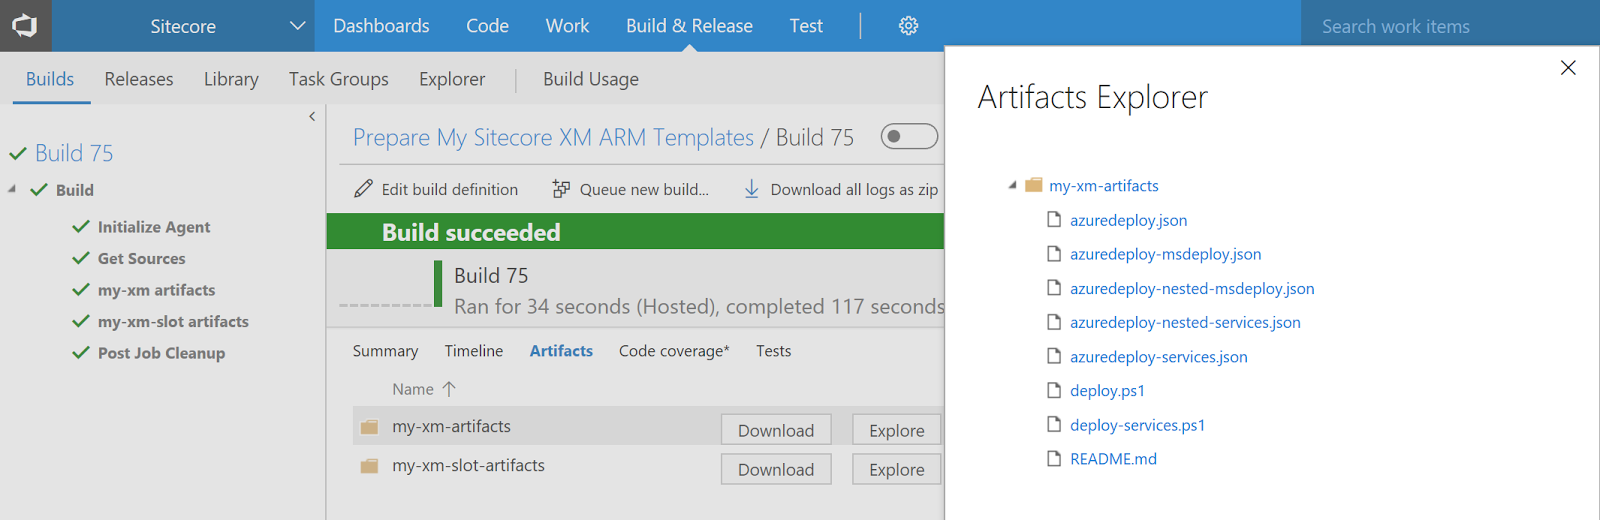
Task: Sort by the Name column header
Action: point(413,389)
